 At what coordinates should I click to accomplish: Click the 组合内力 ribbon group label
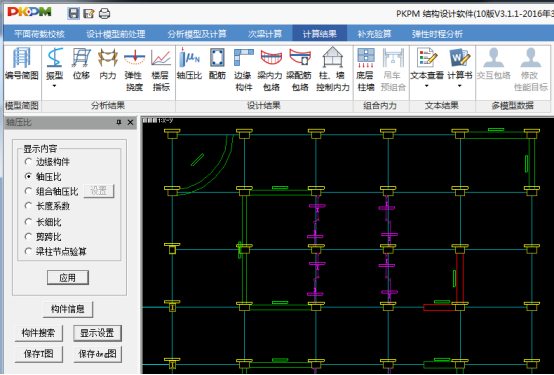tap(380, 105)
